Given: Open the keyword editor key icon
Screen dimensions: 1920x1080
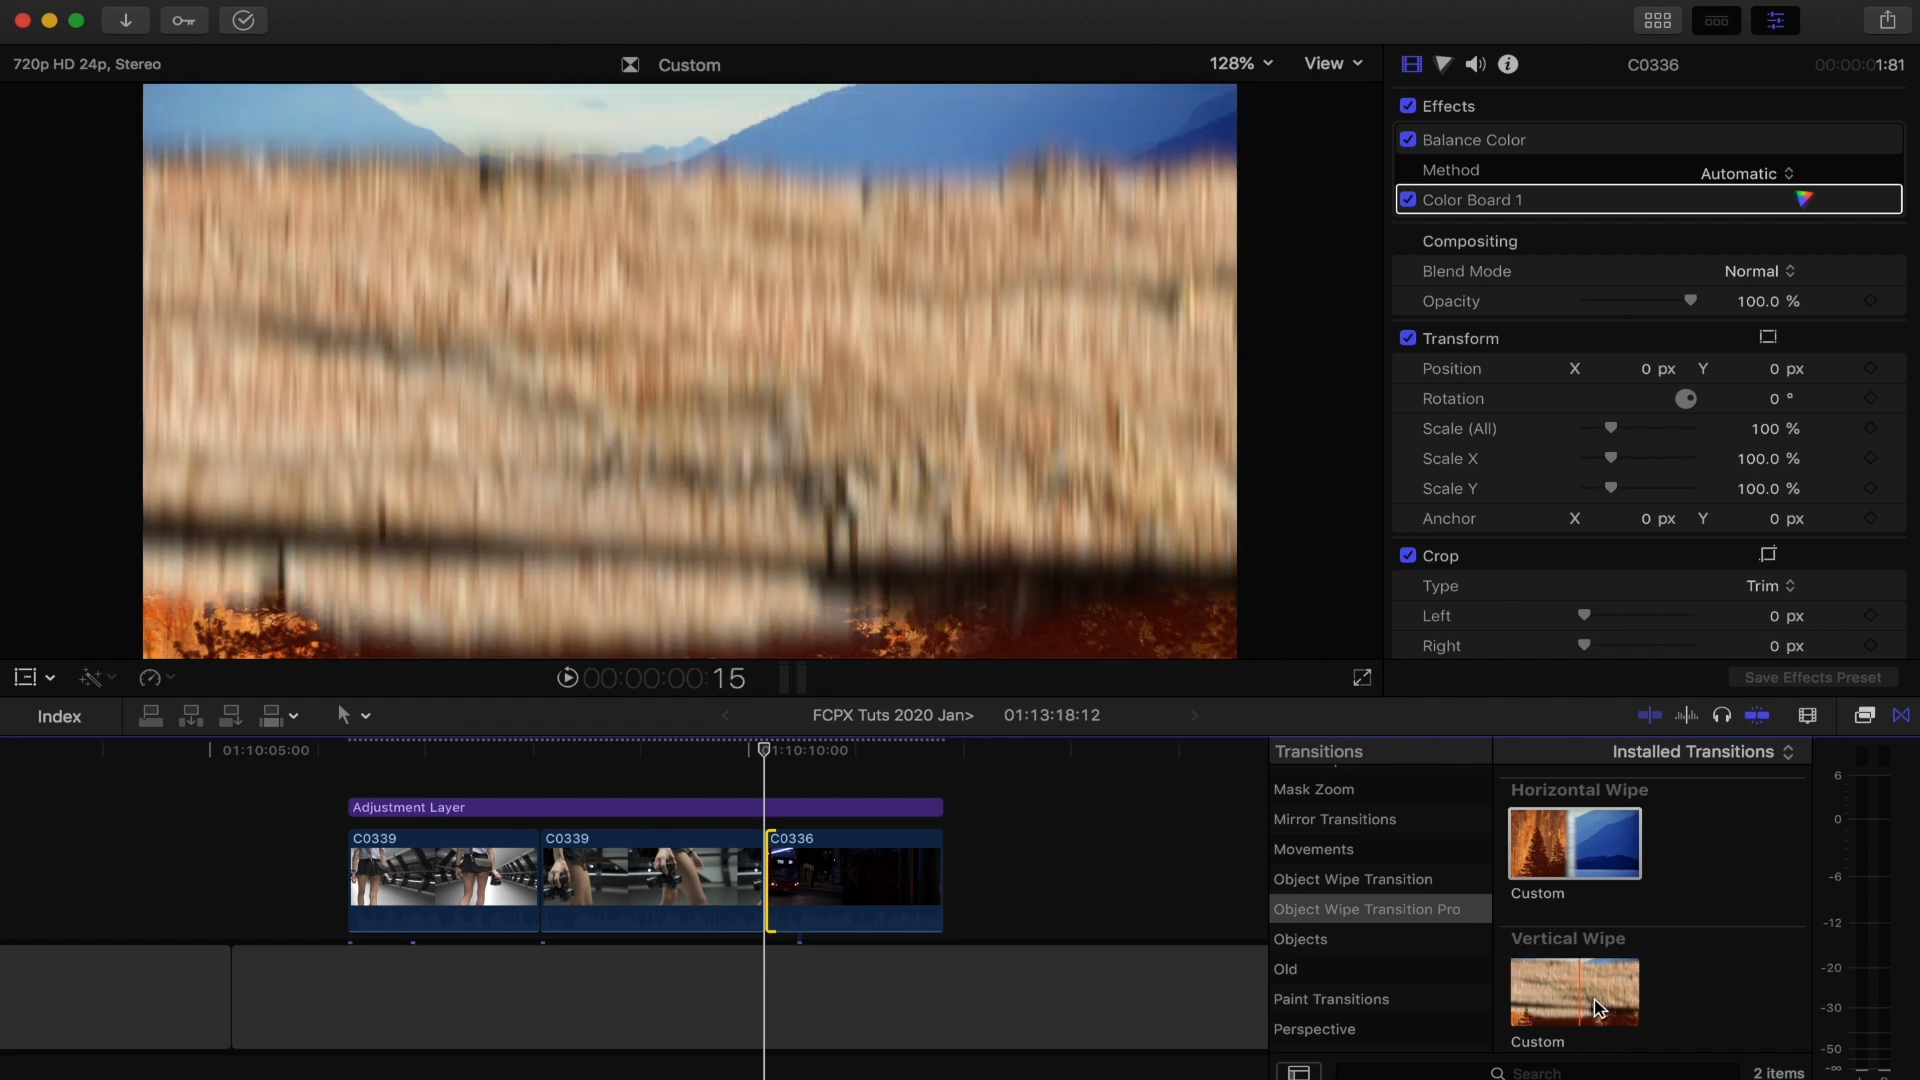Looking at the screenshot, I should tap(184, 20).
